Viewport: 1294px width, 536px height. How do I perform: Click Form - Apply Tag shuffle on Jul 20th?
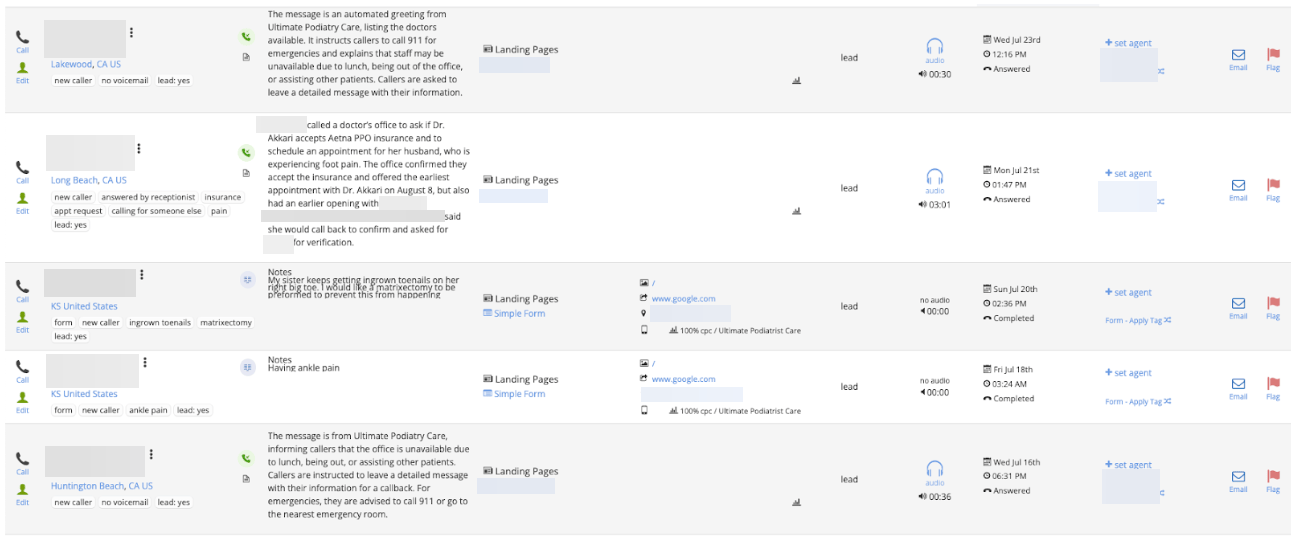[x=1138, y=321]
